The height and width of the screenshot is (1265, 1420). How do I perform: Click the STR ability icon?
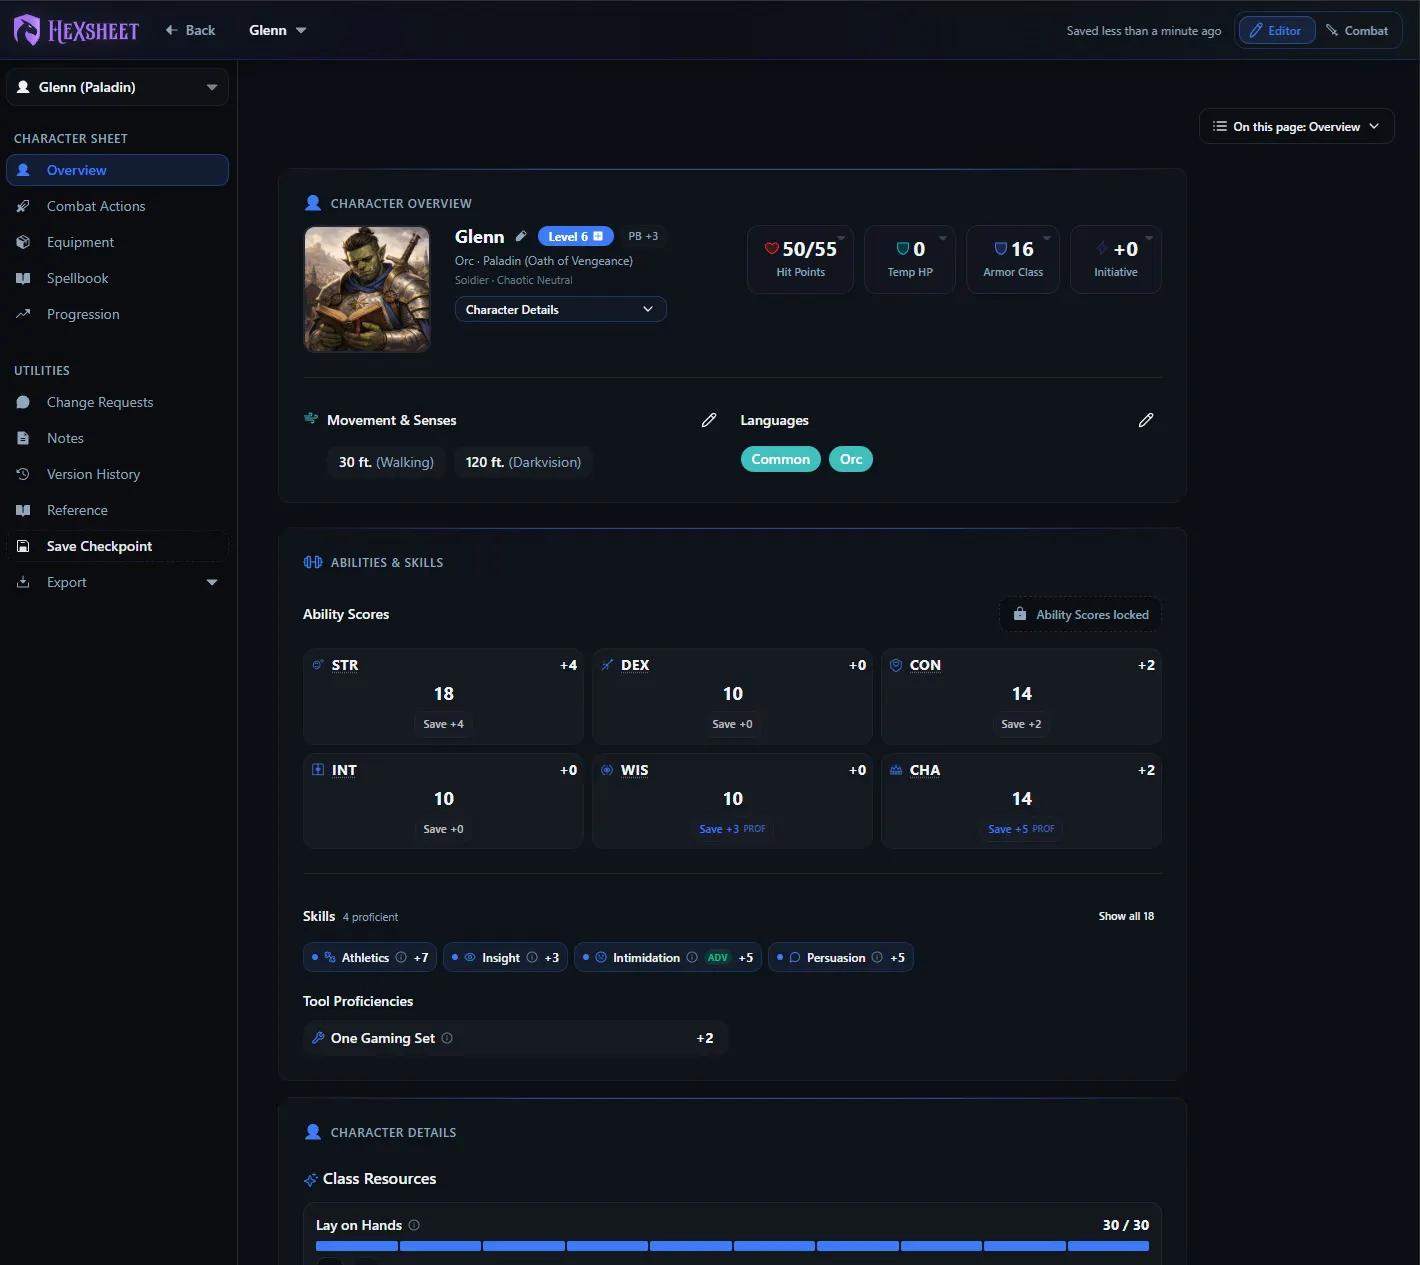318,665
